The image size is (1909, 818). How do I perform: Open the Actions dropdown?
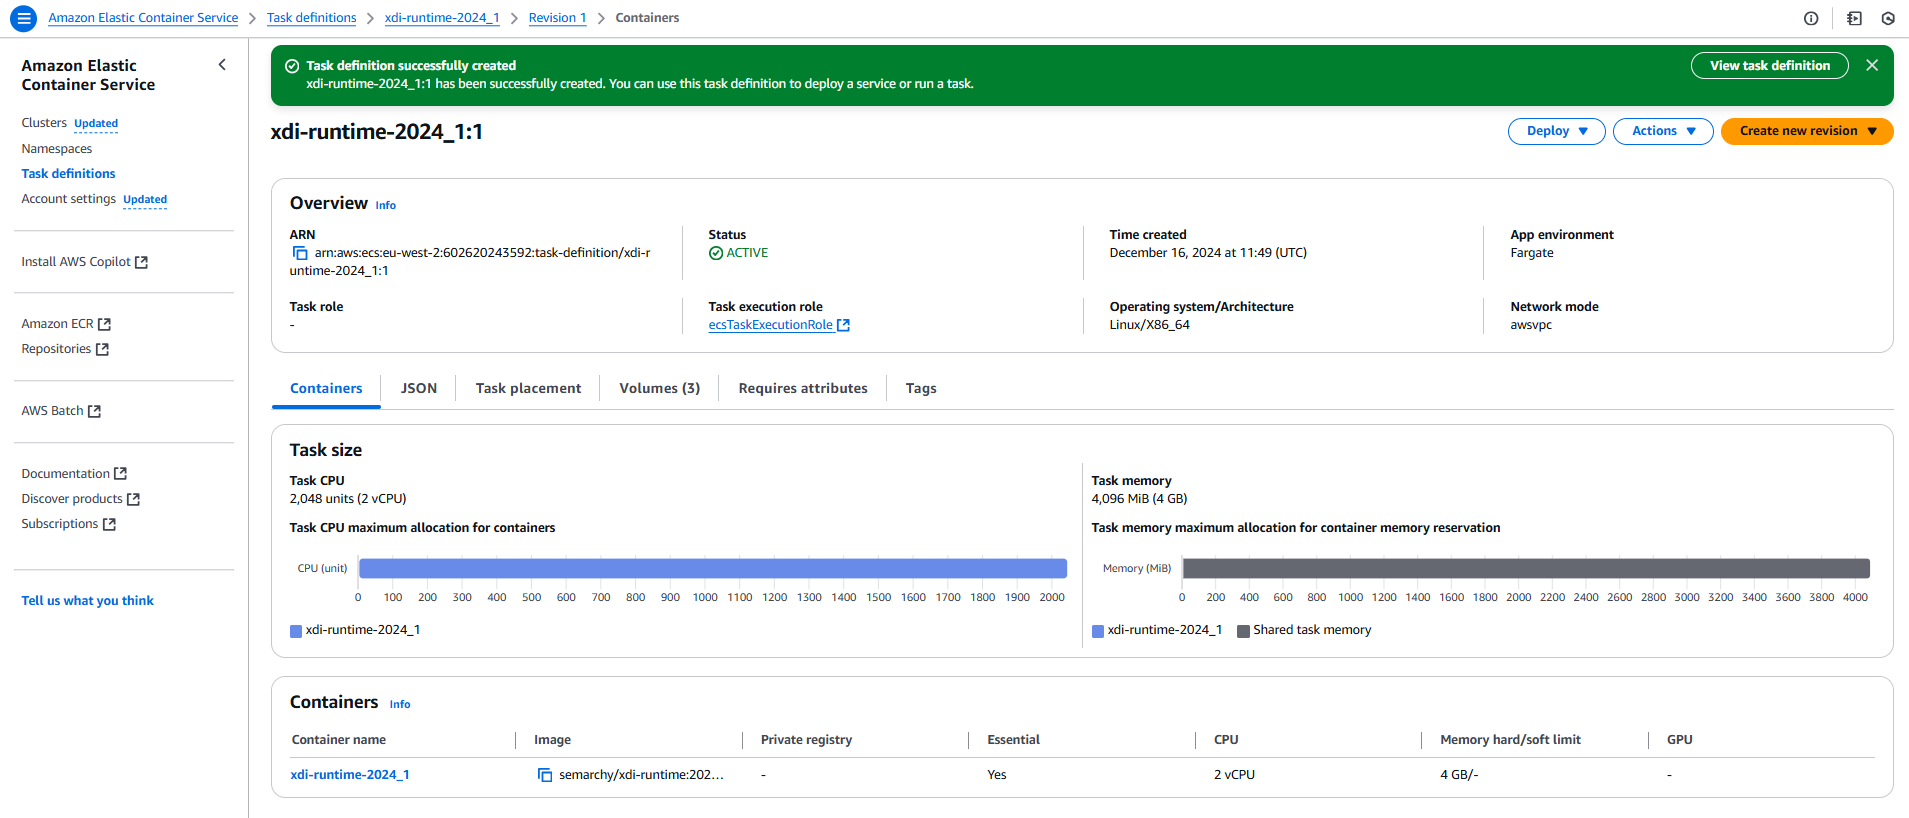pos(1663,131)
